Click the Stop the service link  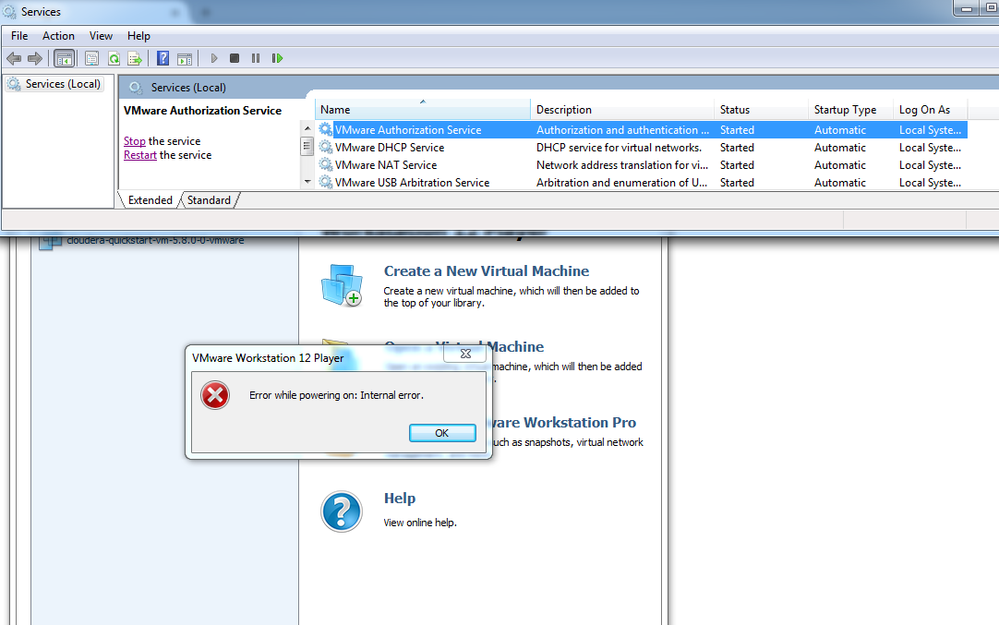134,141
